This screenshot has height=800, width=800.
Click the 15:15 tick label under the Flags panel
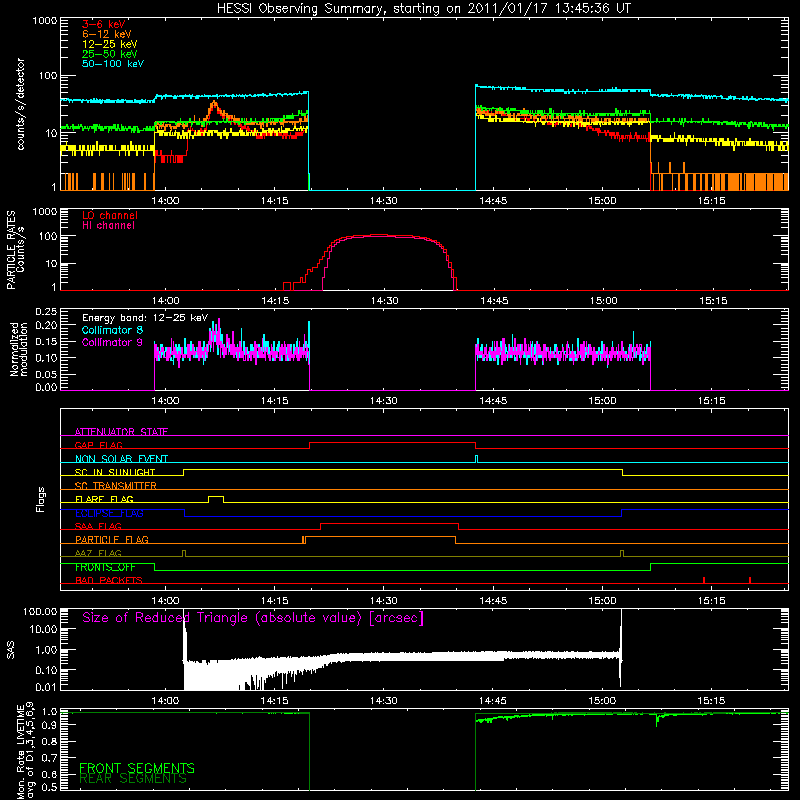tap(712, 601)
